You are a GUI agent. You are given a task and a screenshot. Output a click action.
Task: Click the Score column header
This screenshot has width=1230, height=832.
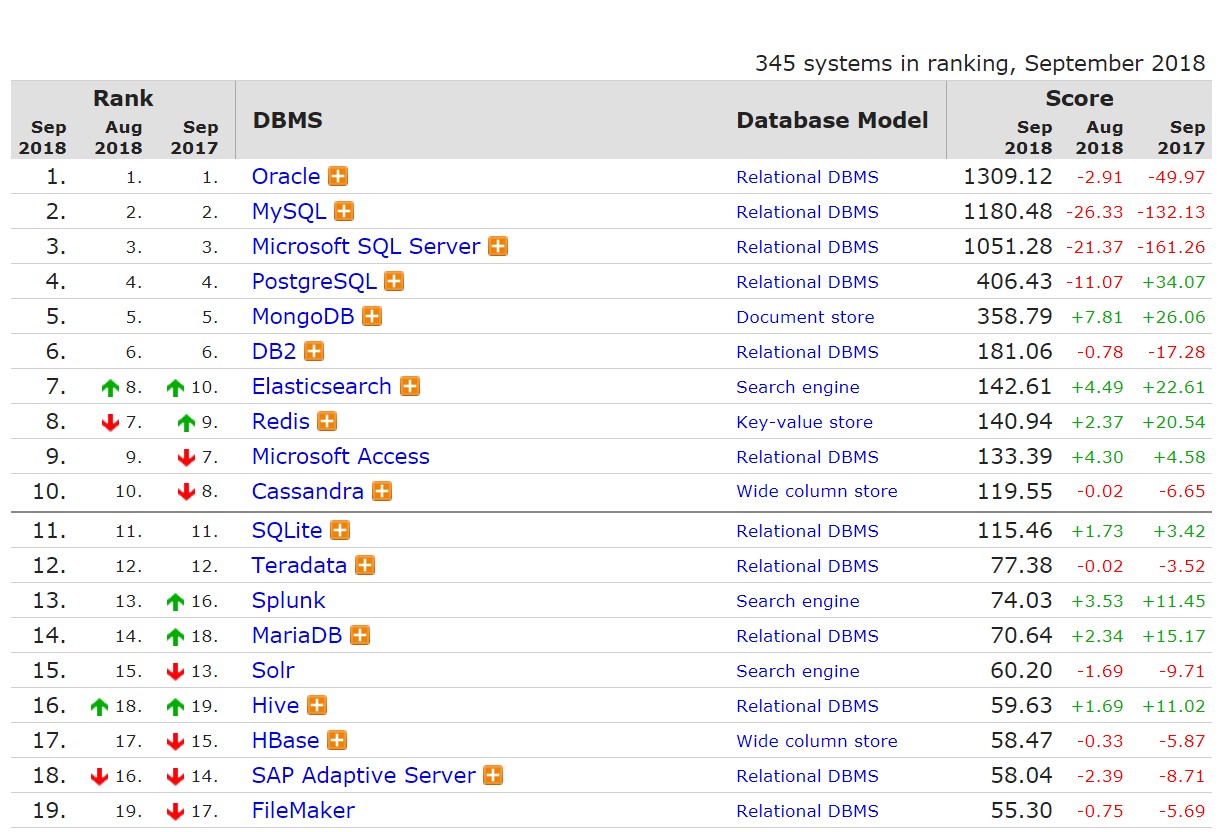[1079, 98]
